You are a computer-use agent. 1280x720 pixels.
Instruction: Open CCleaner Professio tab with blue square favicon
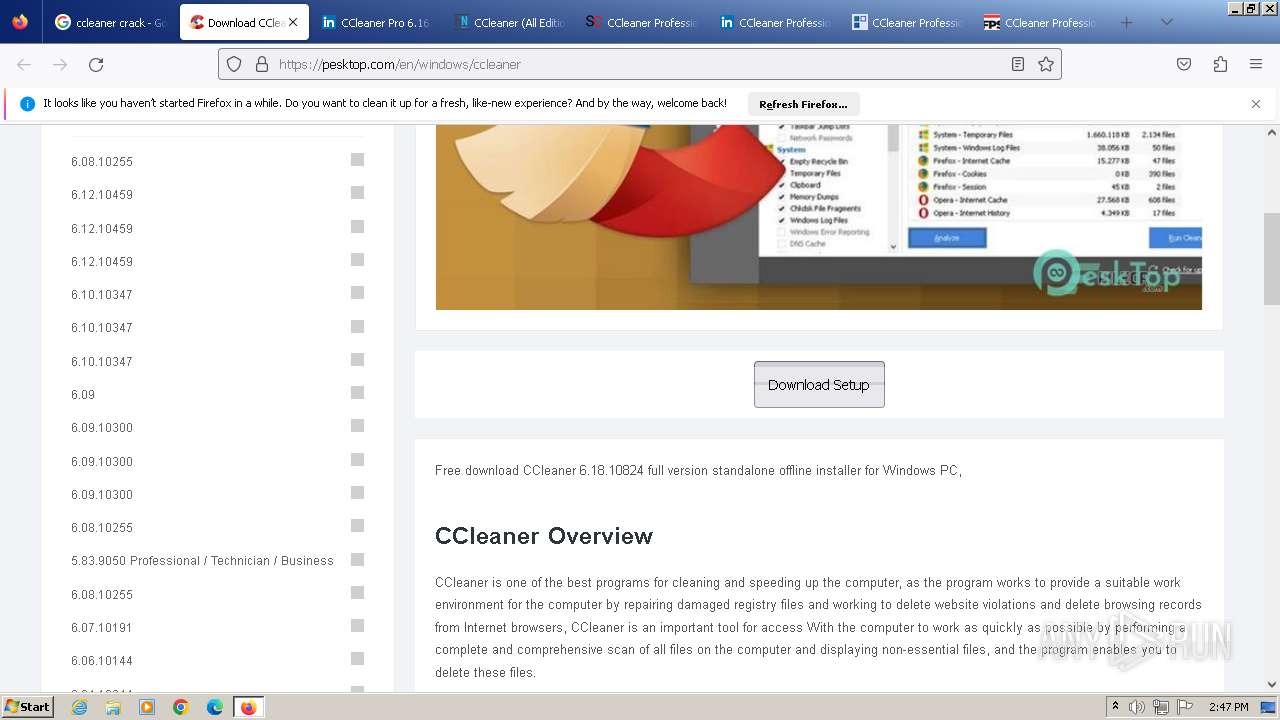tap(908, 22)
